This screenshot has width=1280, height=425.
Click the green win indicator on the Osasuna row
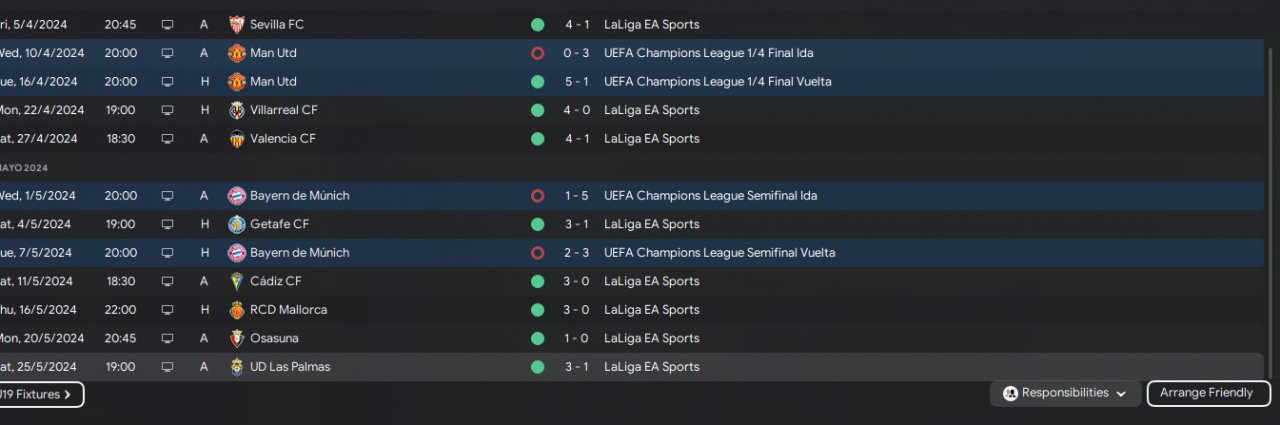tap(538, 338)
